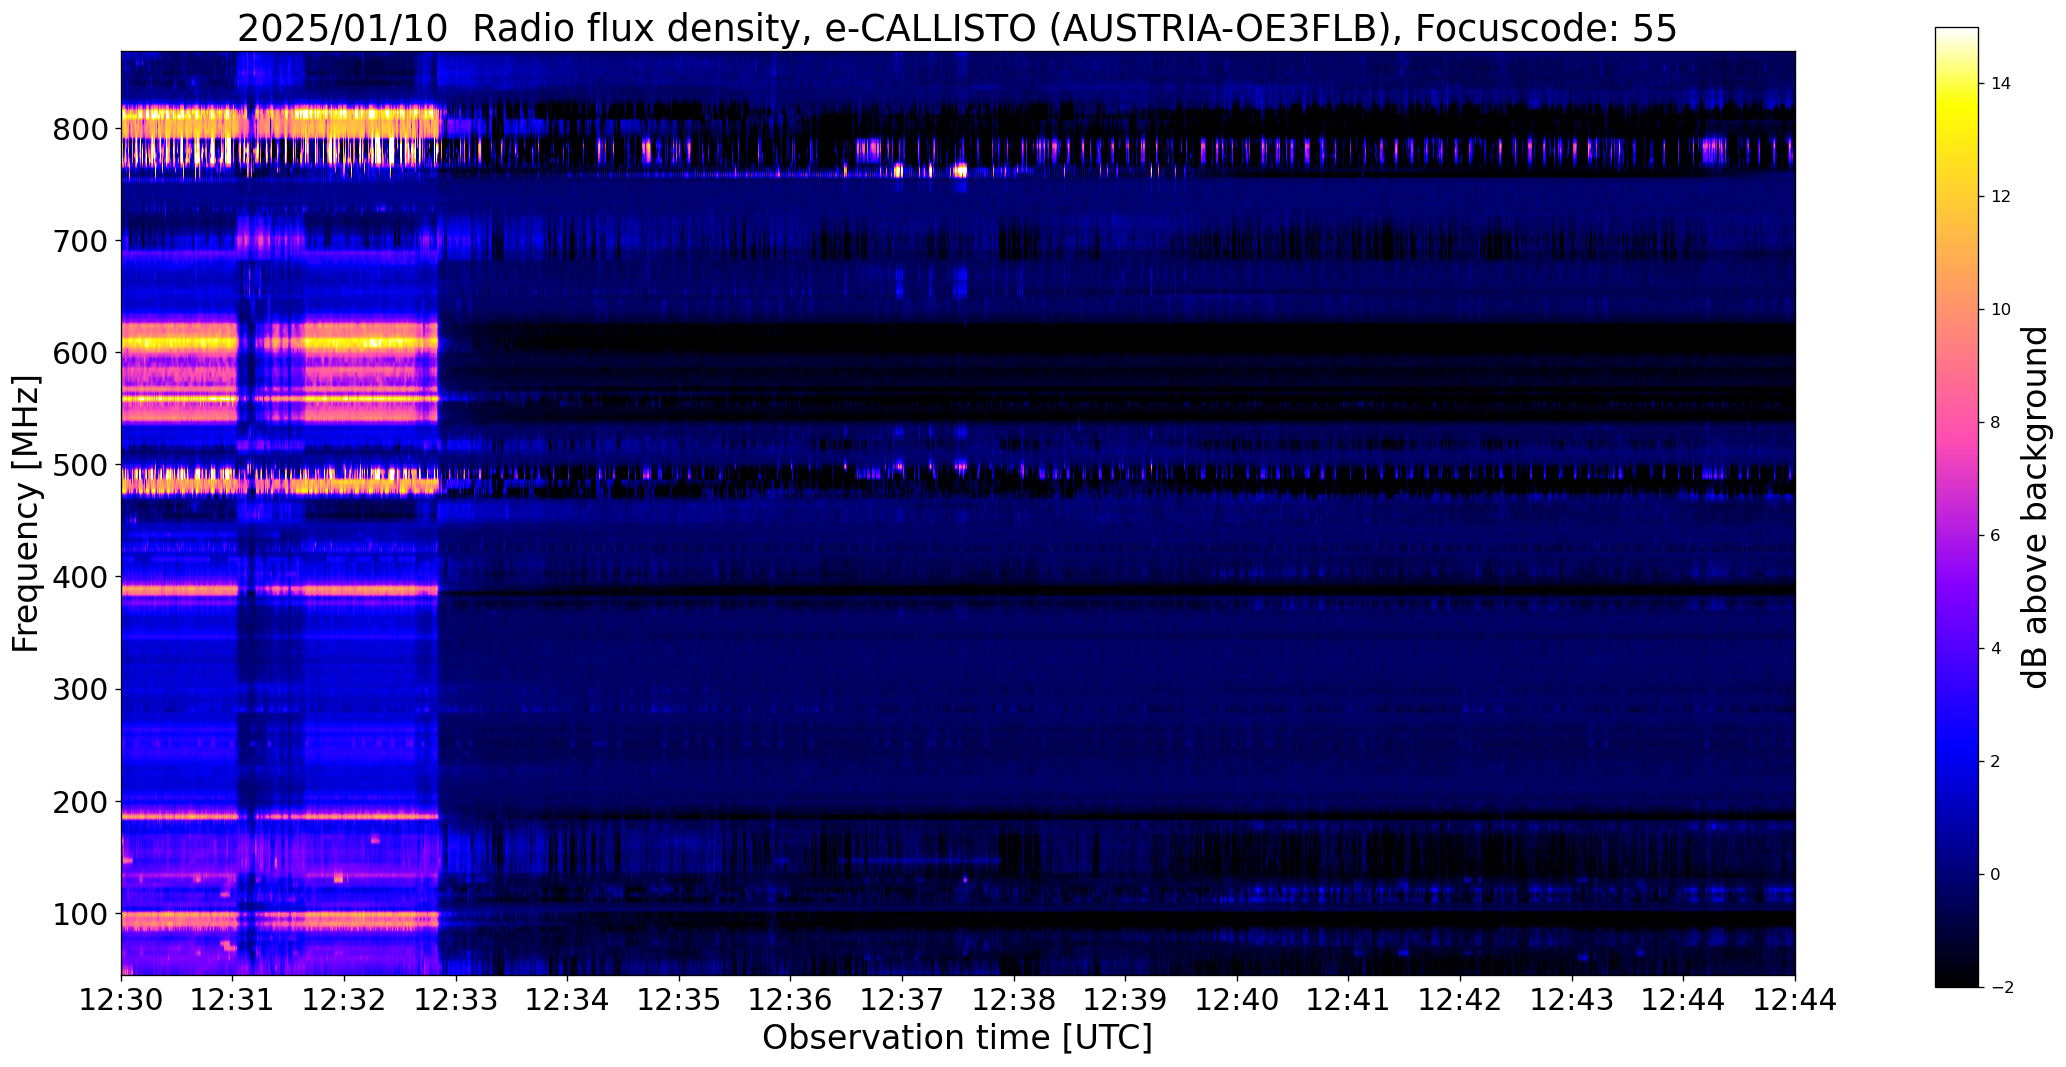
Task: Click the colorbar tick label 12
Action: pyautogui.click(x=2001, y=197)
